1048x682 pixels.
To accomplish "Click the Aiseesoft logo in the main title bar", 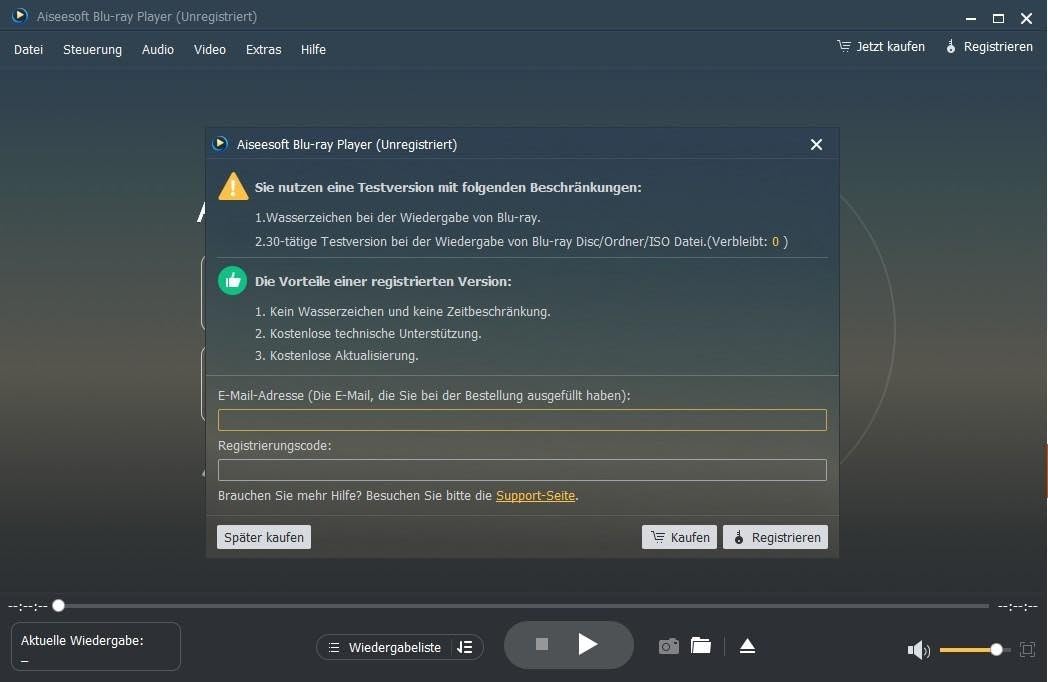I will coord(20,15).
